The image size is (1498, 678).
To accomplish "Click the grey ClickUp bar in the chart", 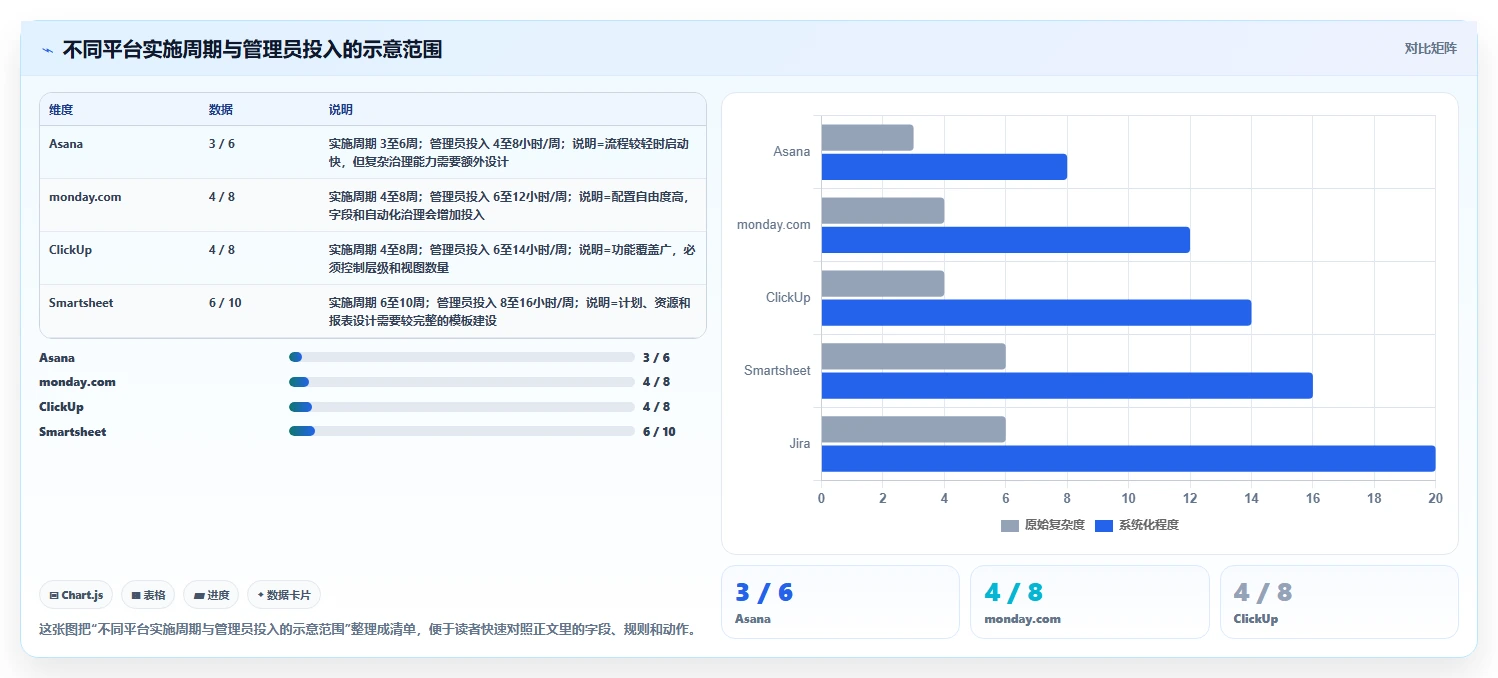I will (883, 284).
